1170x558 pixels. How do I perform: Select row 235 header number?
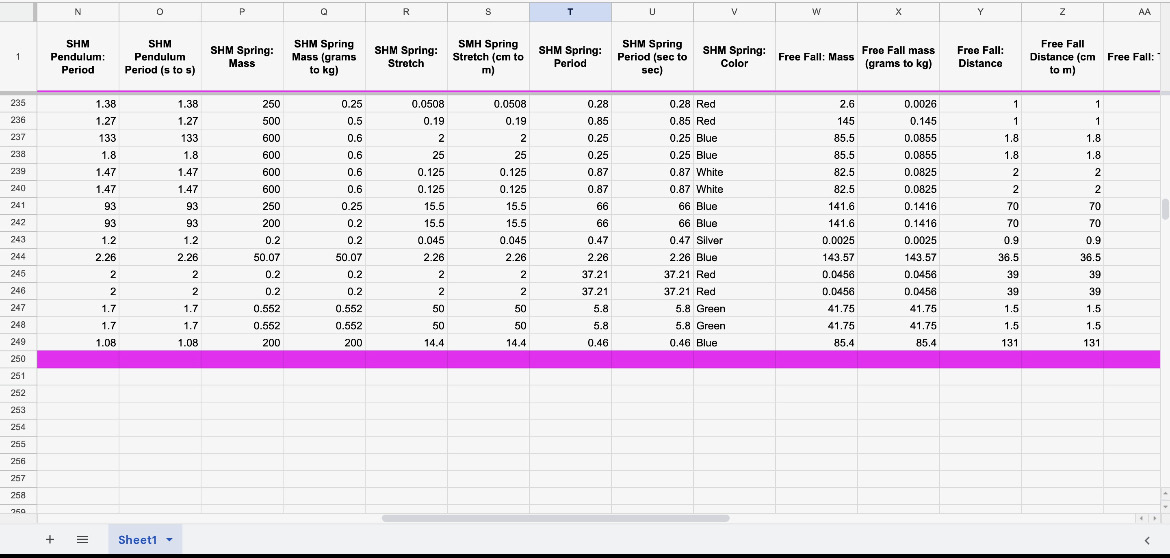pos(19,104)
